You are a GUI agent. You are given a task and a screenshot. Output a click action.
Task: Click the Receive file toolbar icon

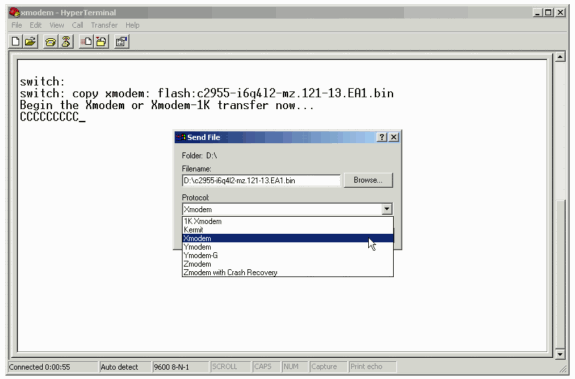coord(101,41)
